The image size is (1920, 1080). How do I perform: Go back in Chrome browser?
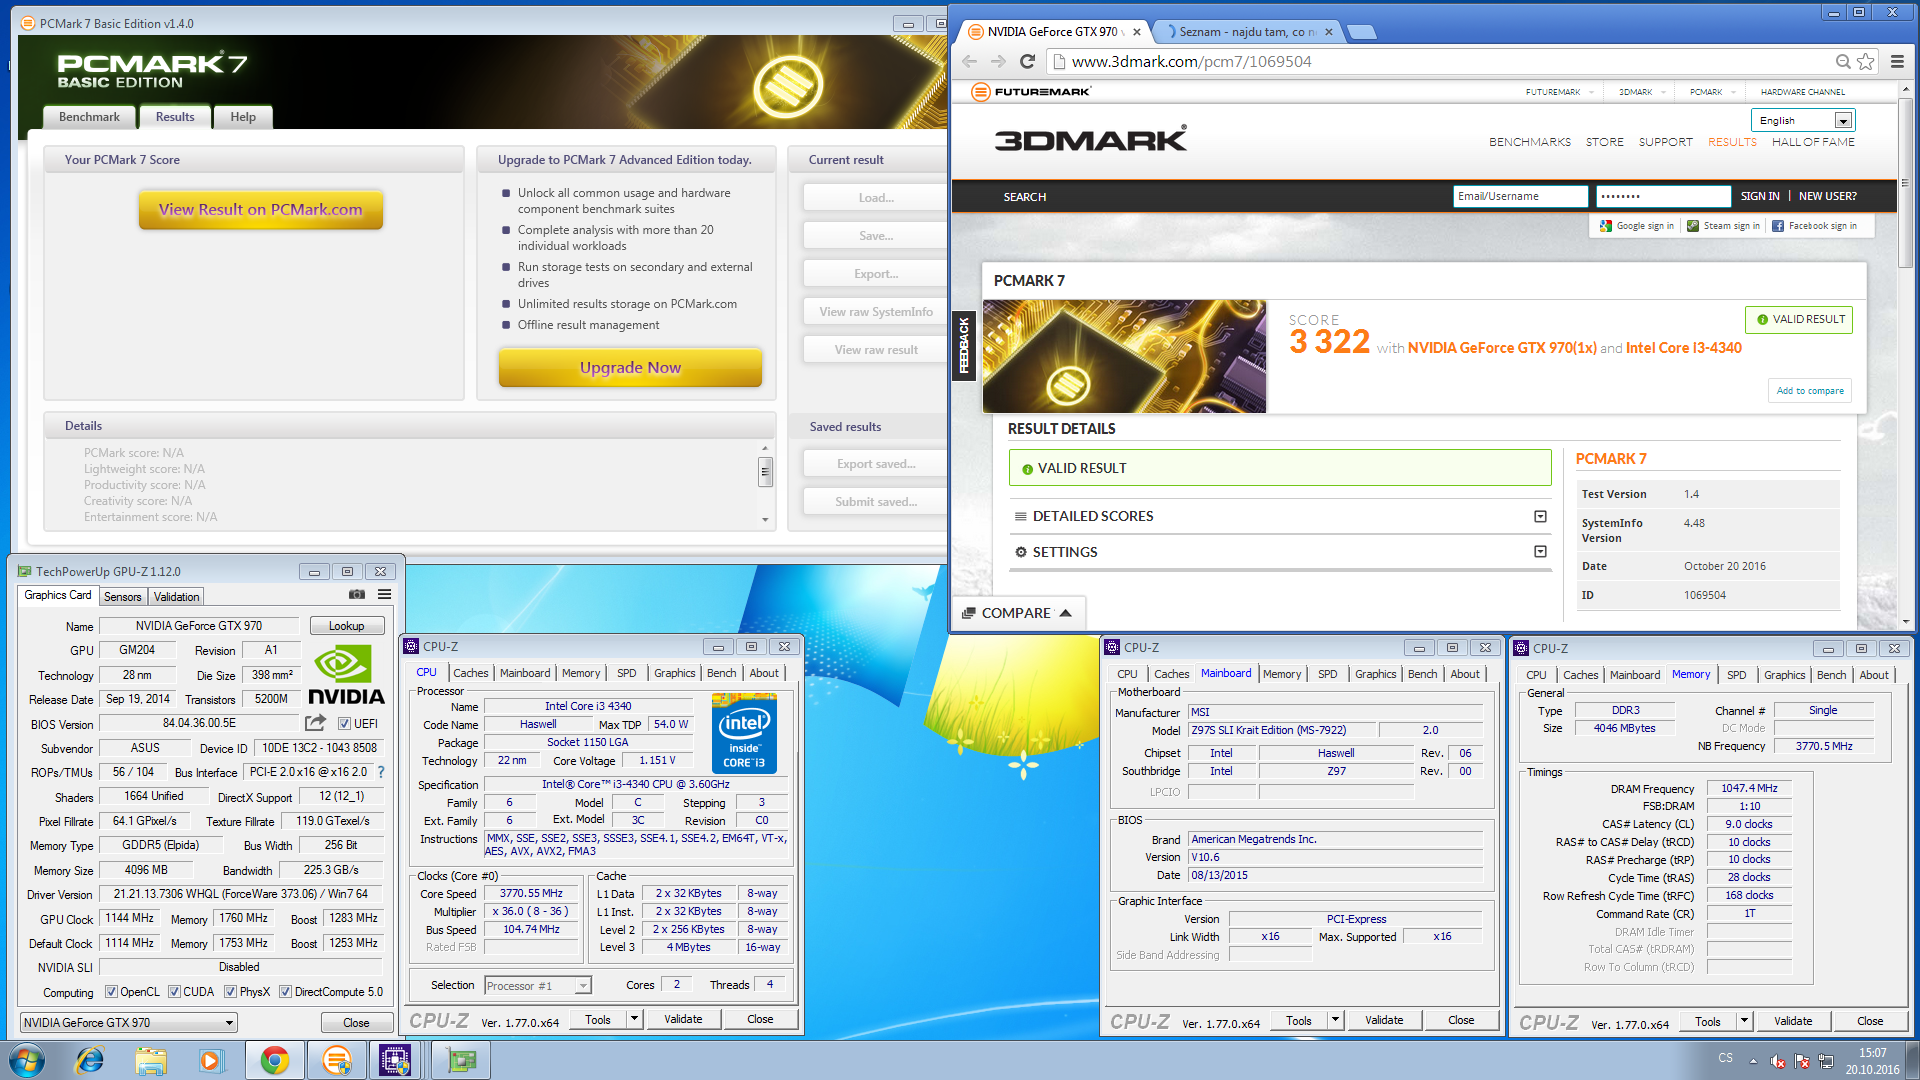click(969, 61)
